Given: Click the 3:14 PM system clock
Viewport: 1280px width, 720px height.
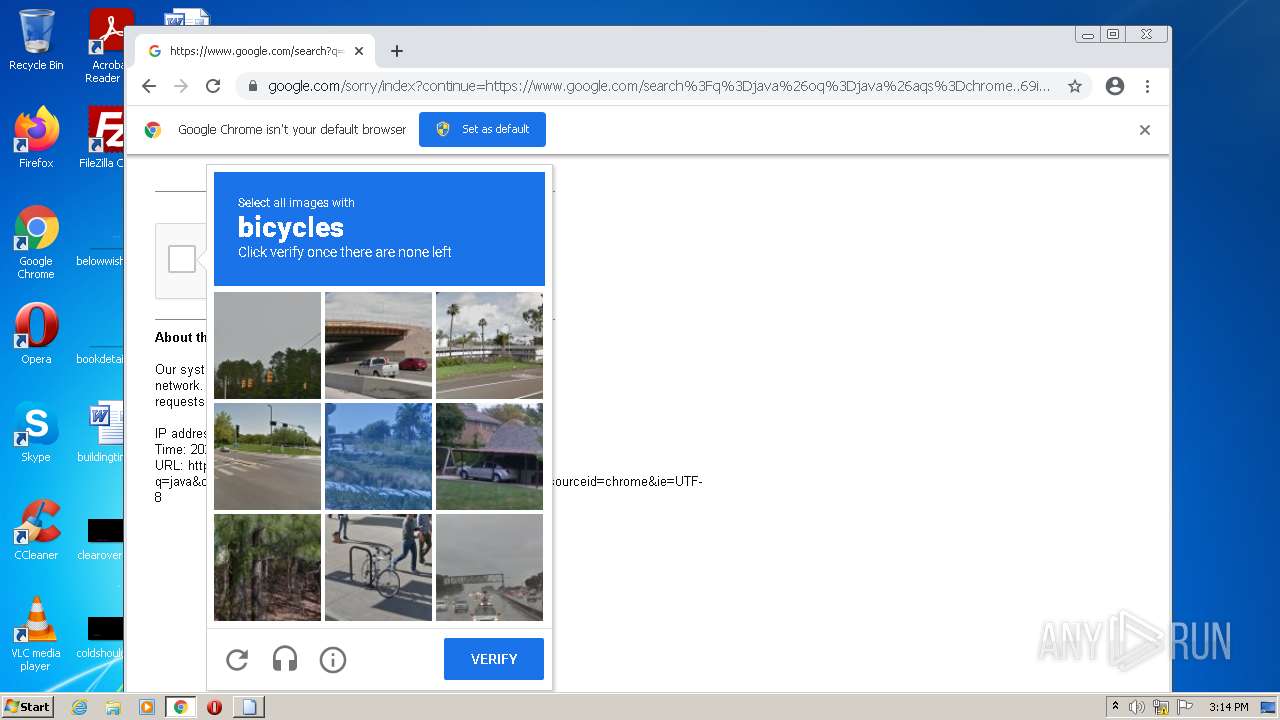Looking at the screenshot, I should (x=1228, y=707).
